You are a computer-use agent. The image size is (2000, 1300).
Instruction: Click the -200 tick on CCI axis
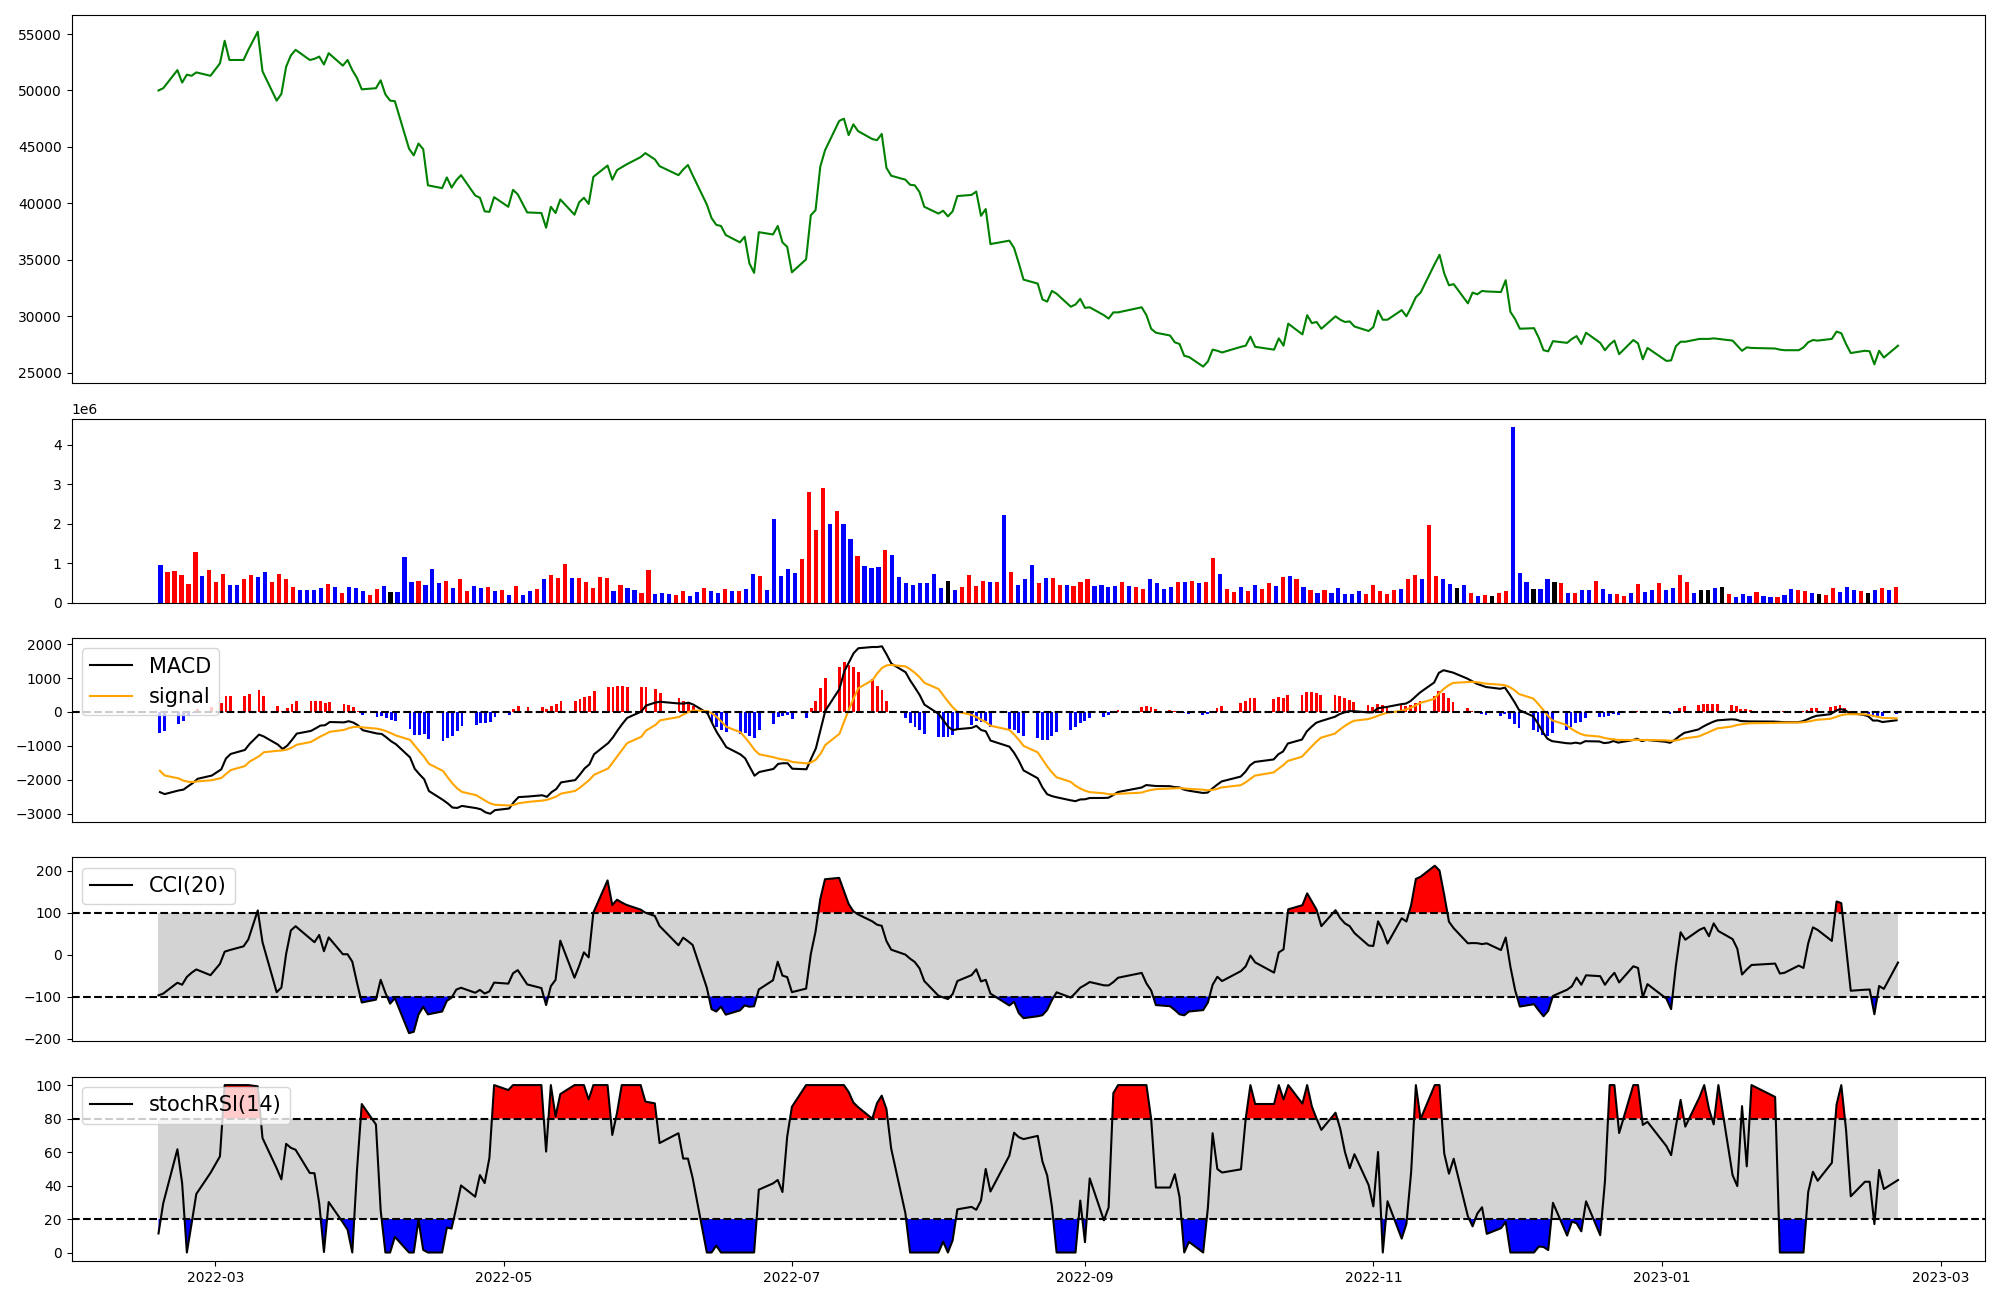(45, 1040)
